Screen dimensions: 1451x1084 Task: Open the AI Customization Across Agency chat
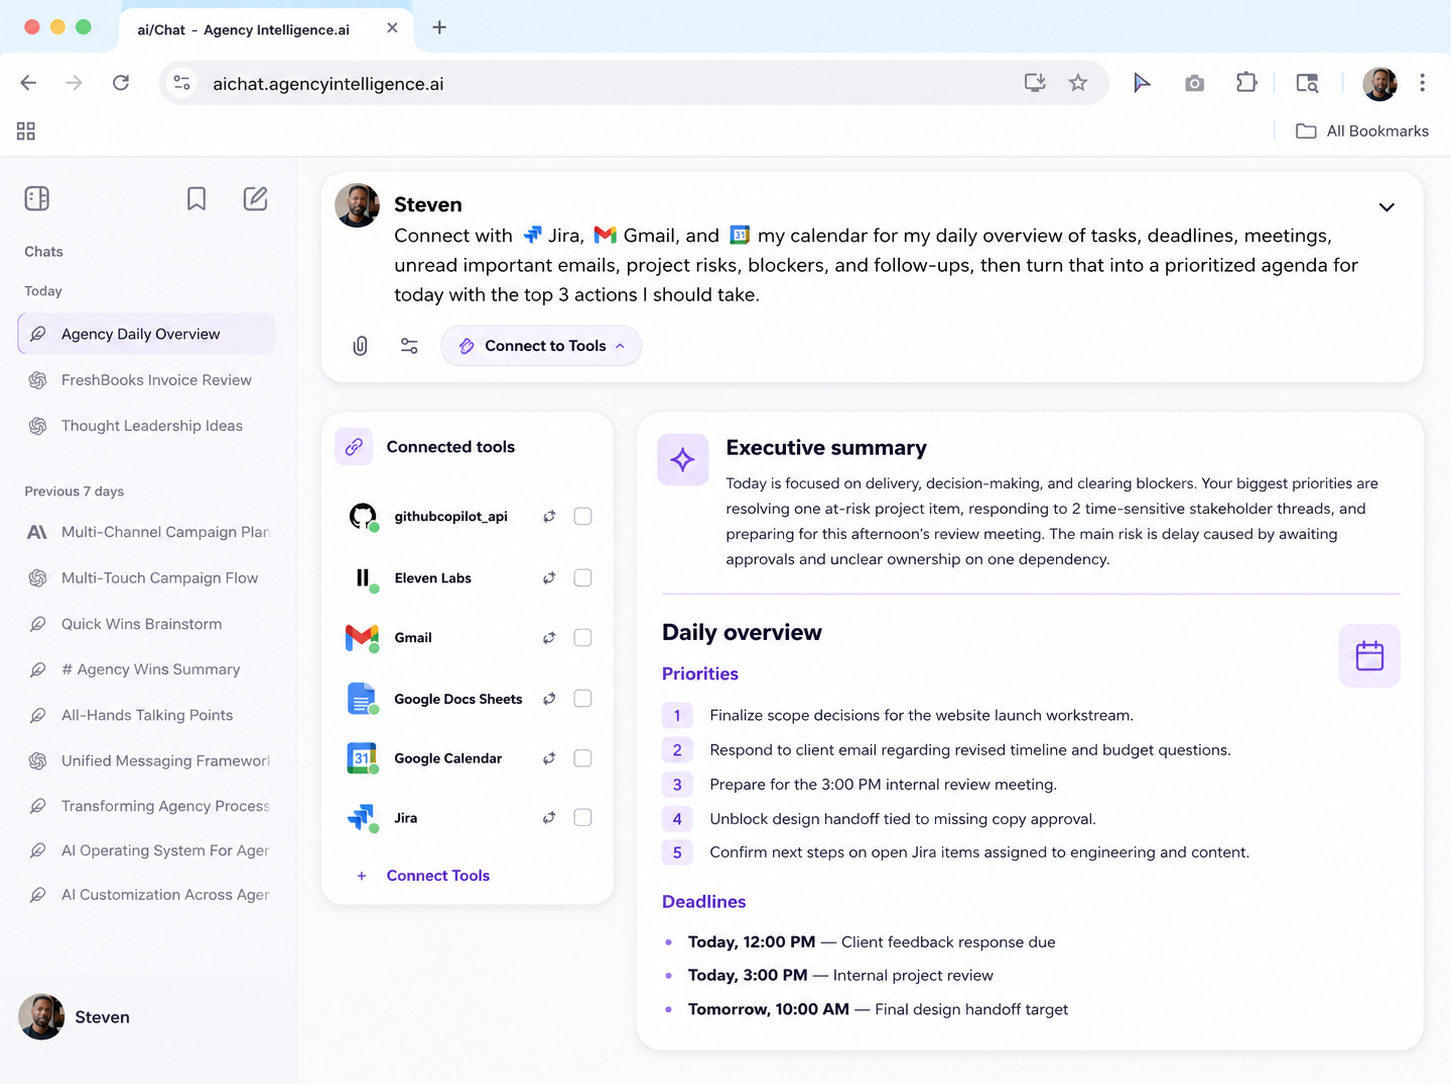[147, 895]
